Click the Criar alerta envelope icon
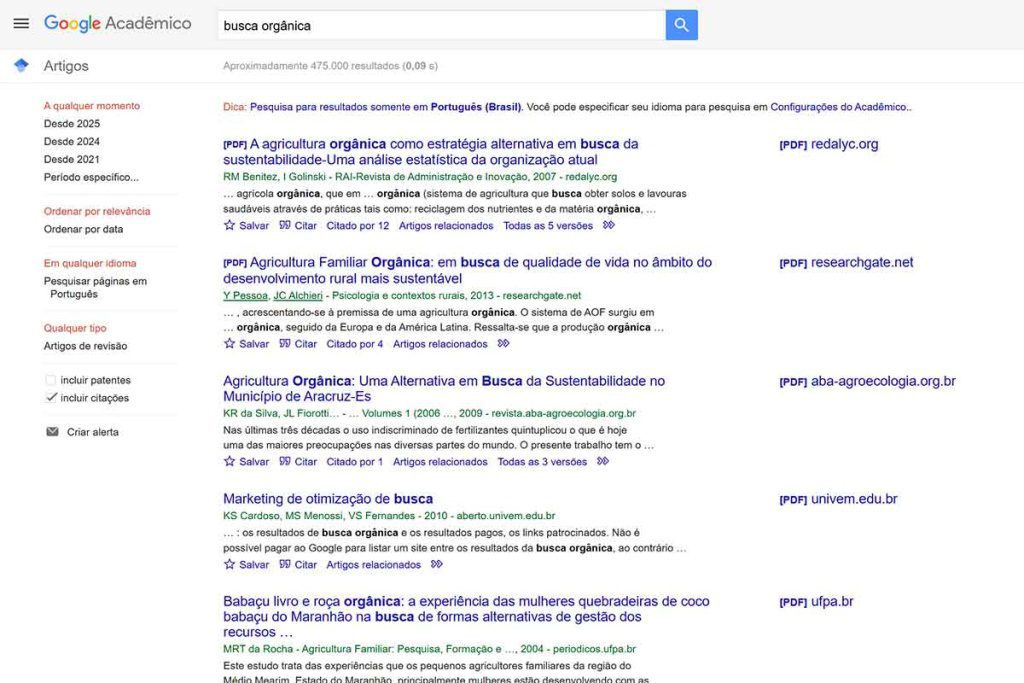Screen dimensions: 1024x683 coord(51,431)
